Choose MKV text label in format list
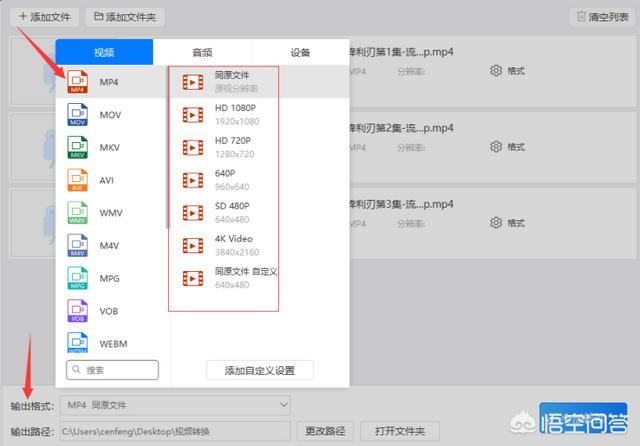The image size is (640, 446). coord(109,148)
